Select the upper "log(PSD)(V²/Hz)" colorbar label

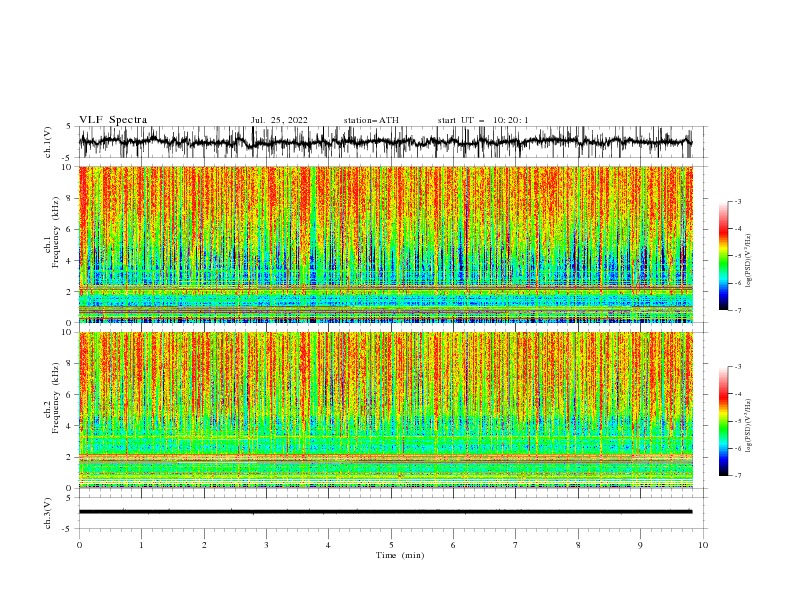748,260
